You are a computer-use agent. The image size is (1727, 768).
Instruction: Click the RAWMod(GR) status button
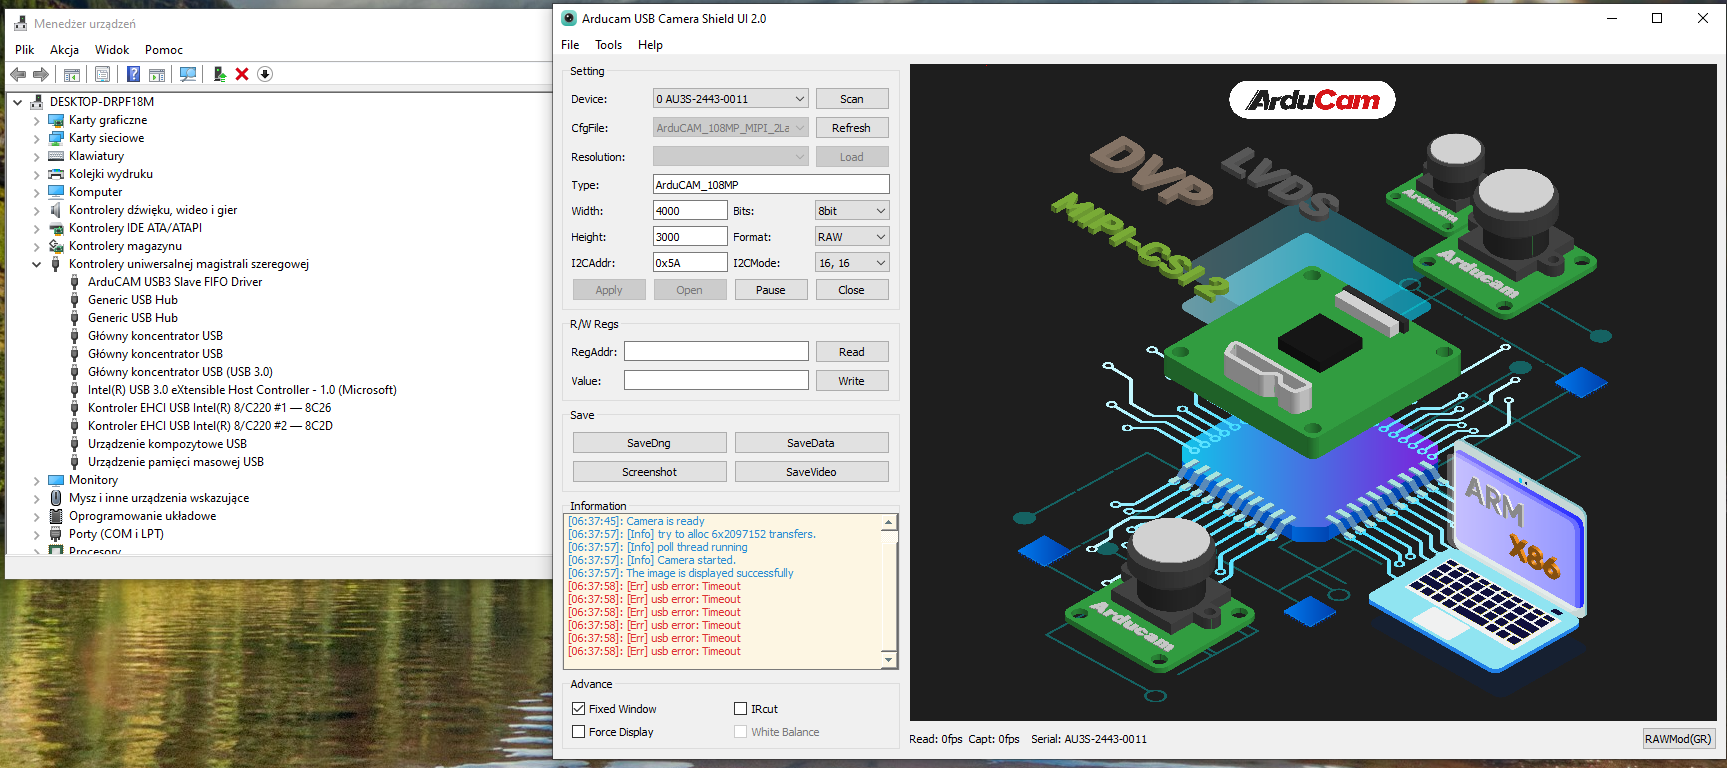(x=1679, y=739)
